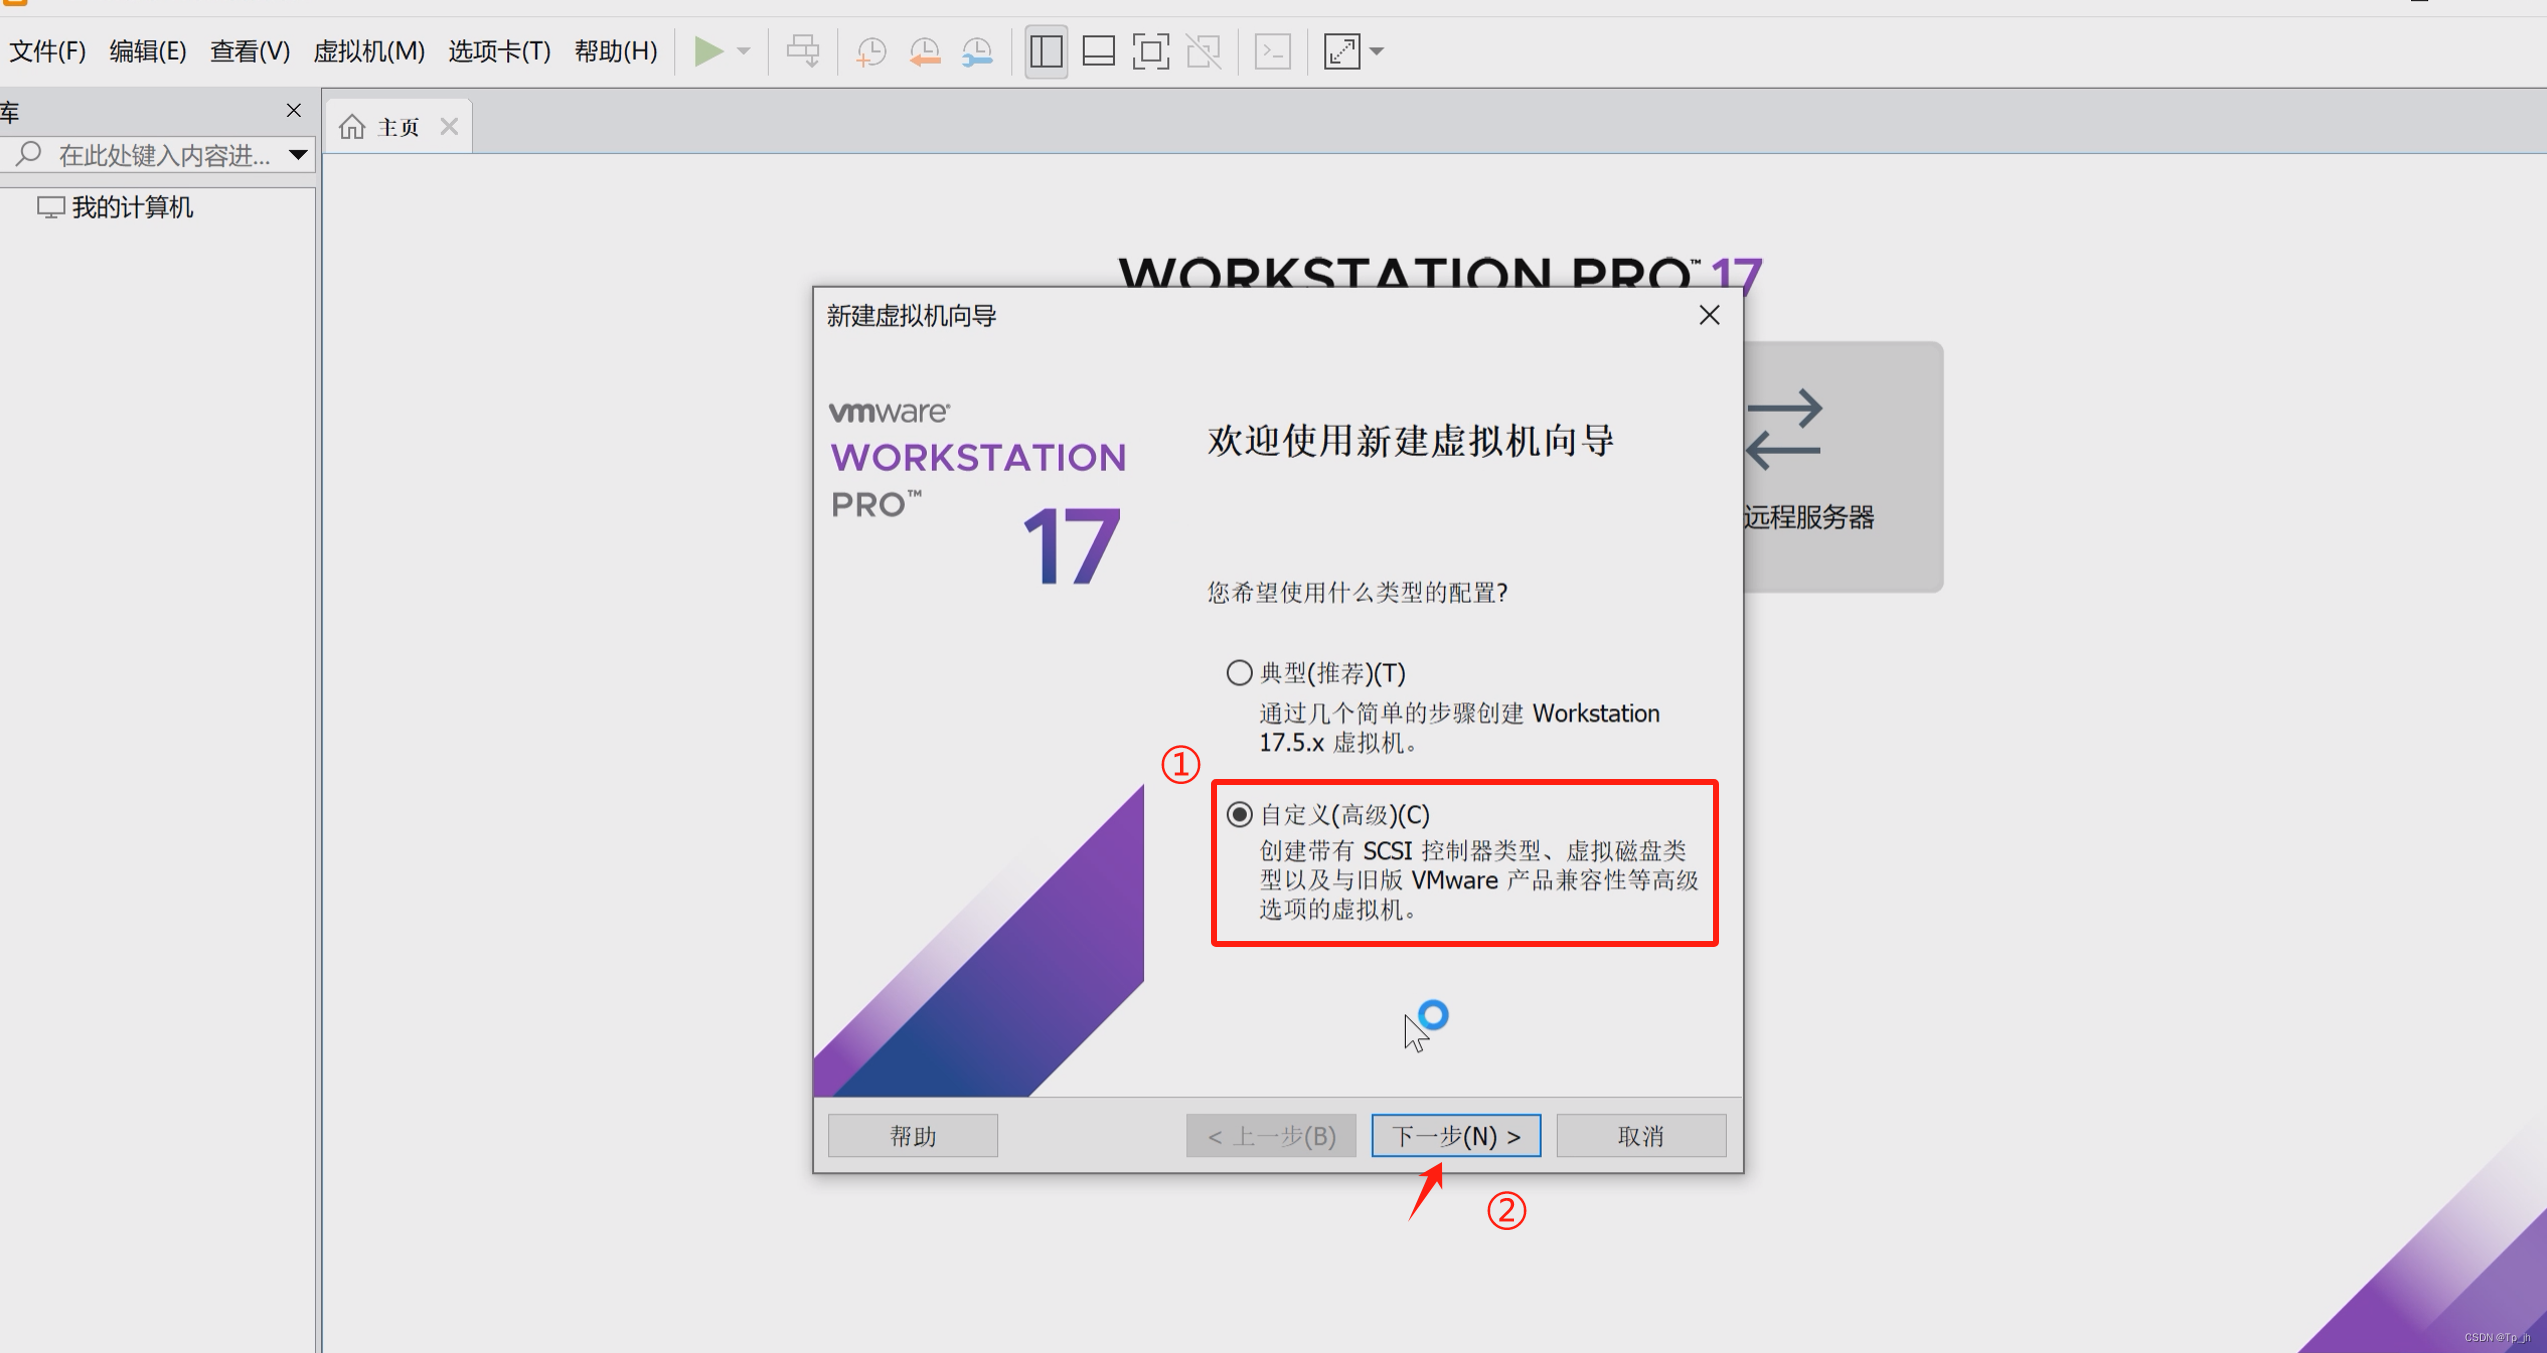This screenshot has width=2547, height=1353.
Task: Open the 虚拟机(M) menu
Action: click(x=369, y=51)
